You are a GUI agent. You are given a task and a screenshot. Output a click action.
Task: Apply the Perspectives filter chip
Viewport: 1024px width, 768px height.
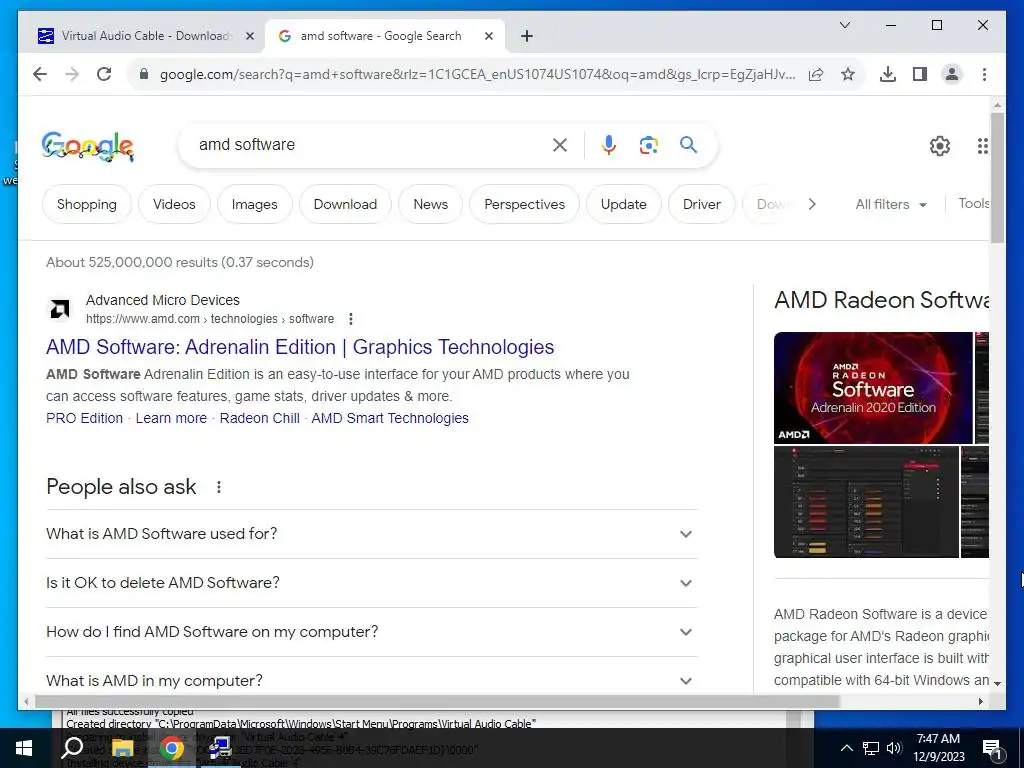[524, 204]
